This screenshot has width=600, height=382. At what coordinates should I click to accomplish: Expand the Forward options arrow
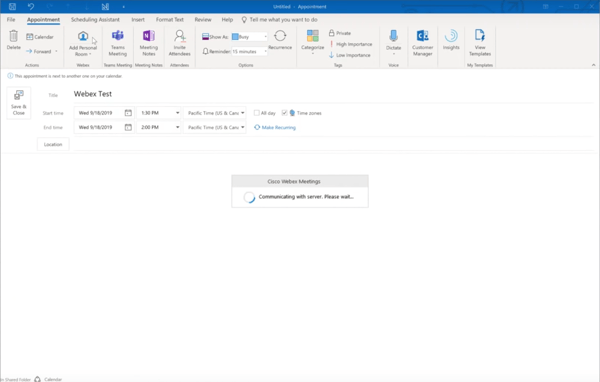tap(56, 51)
